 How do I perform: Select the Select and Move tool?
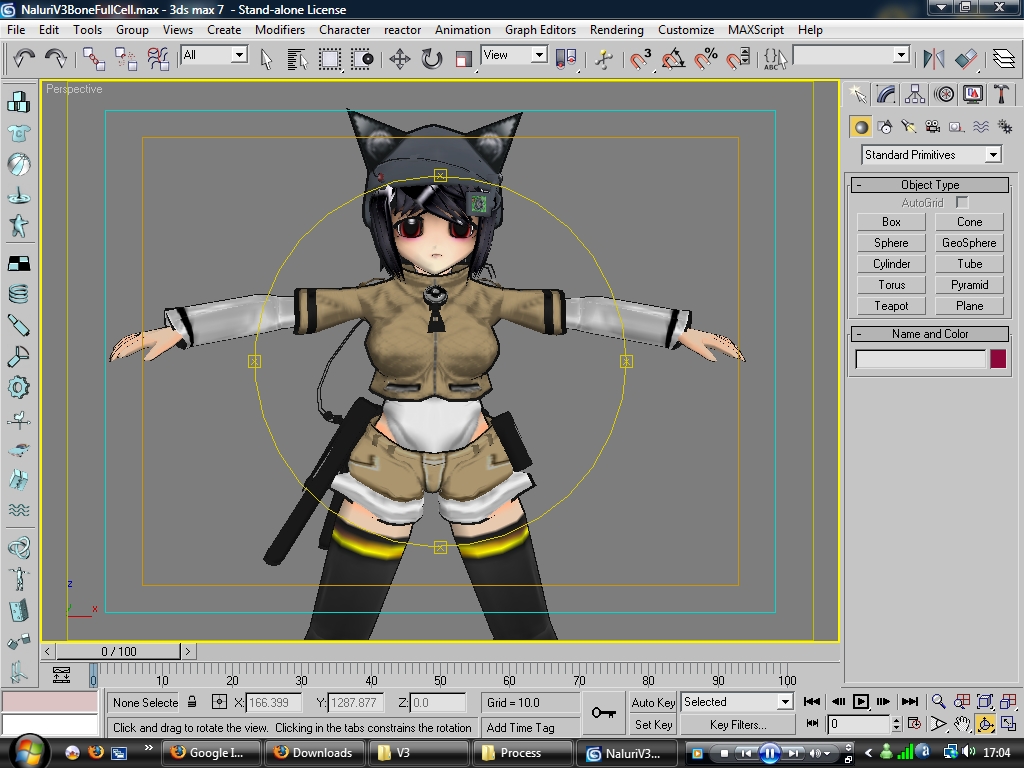pos(400,59)
